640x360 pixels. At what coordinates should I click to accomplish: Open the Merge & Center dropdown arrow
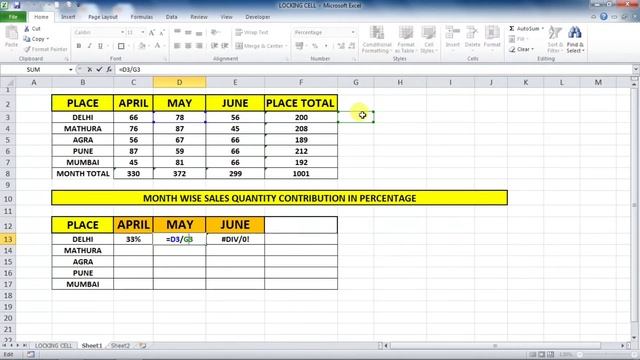[x=286, y=46]
